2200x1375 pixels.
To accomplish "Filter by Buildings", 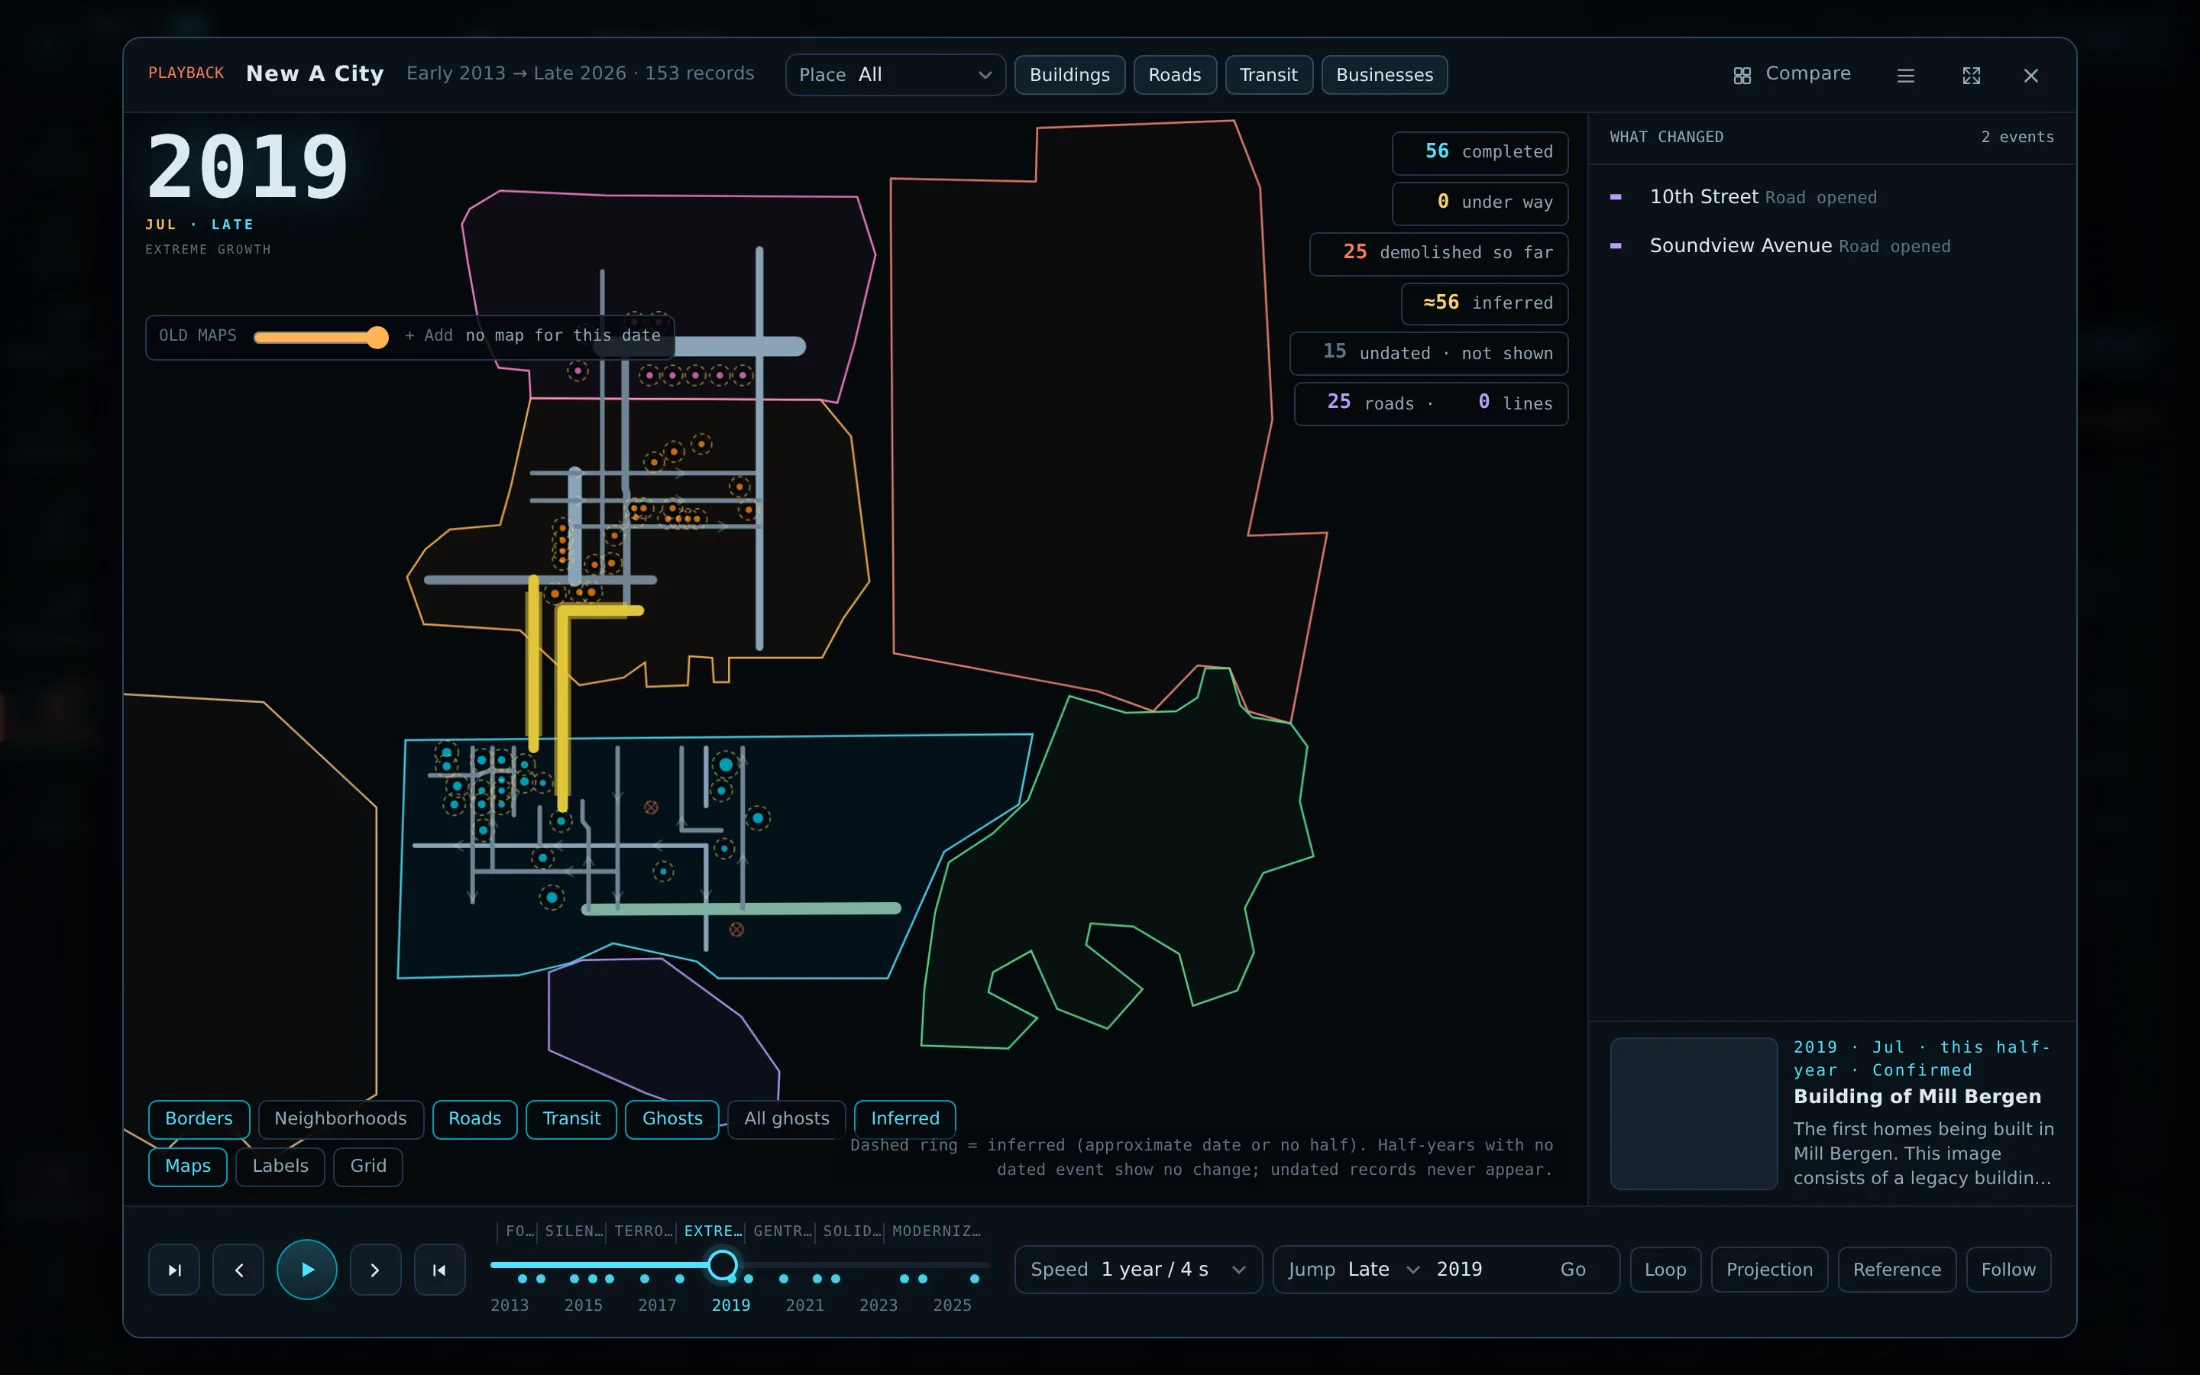I will (1069, 75).
